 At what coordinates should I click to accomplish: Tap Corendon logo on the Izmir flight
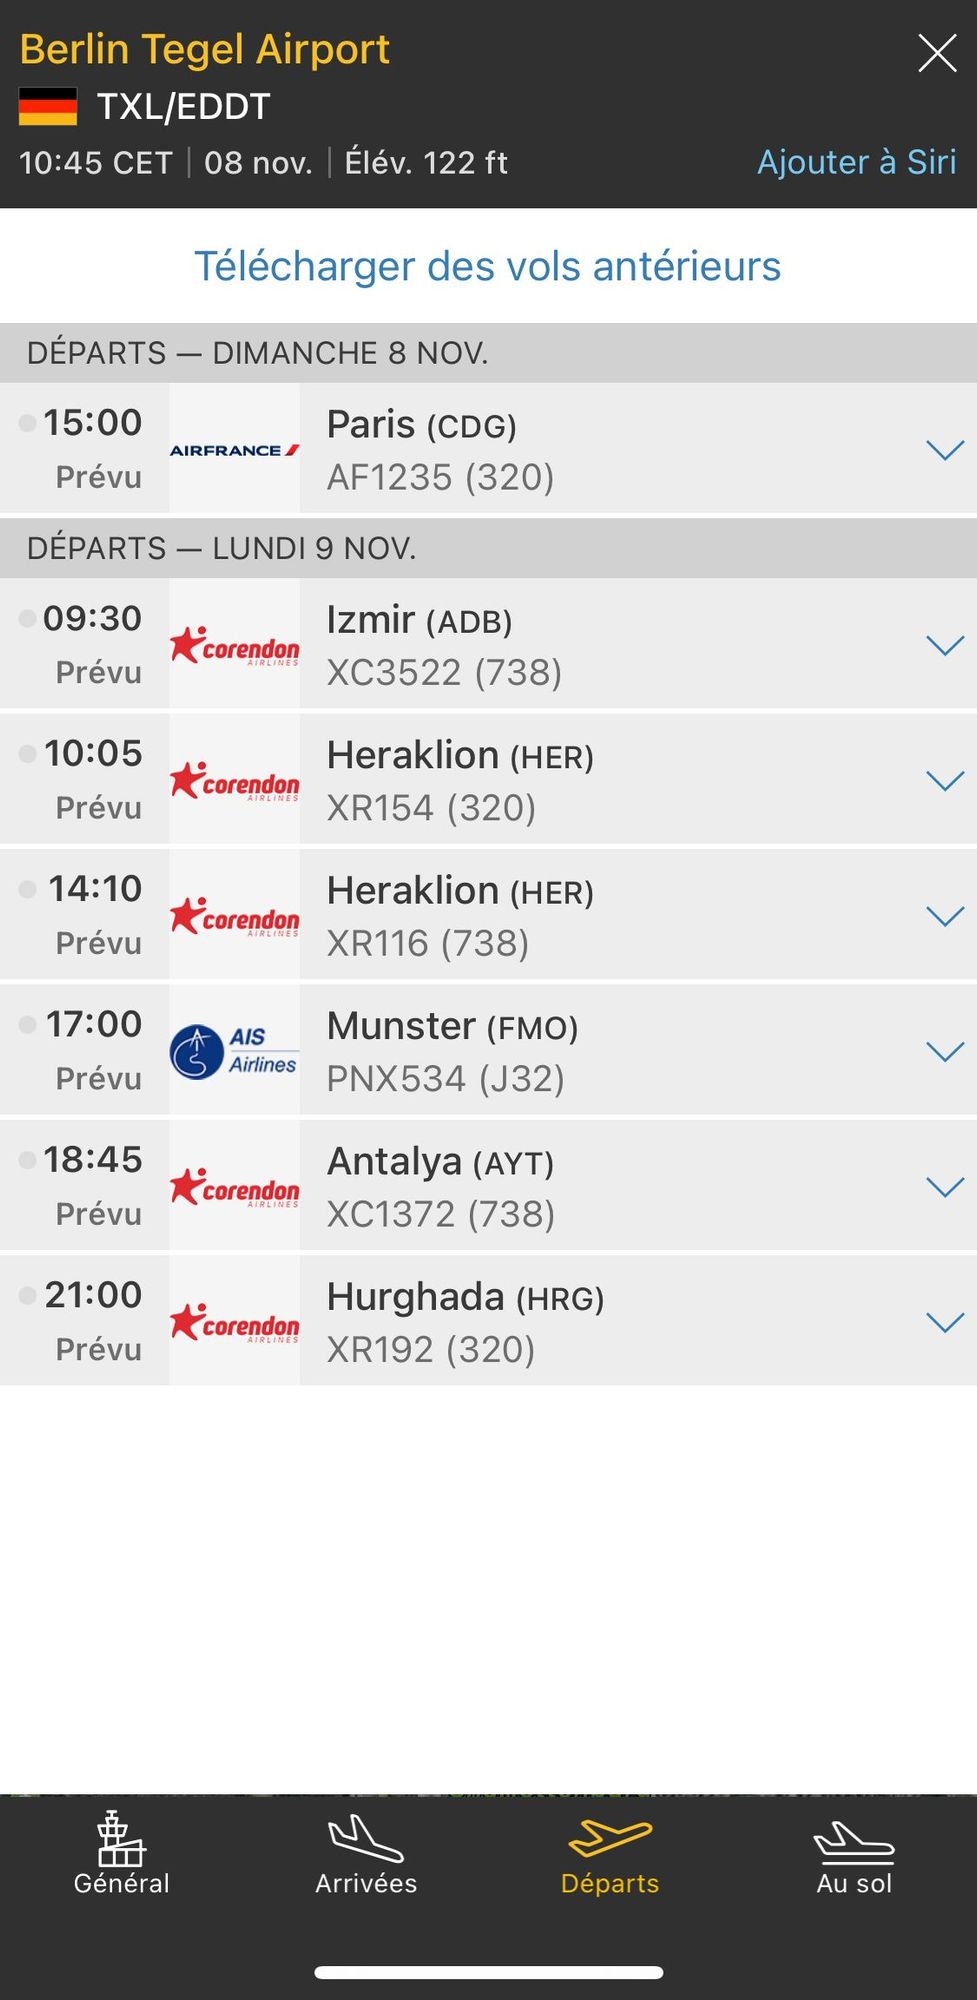click(234, 646)
